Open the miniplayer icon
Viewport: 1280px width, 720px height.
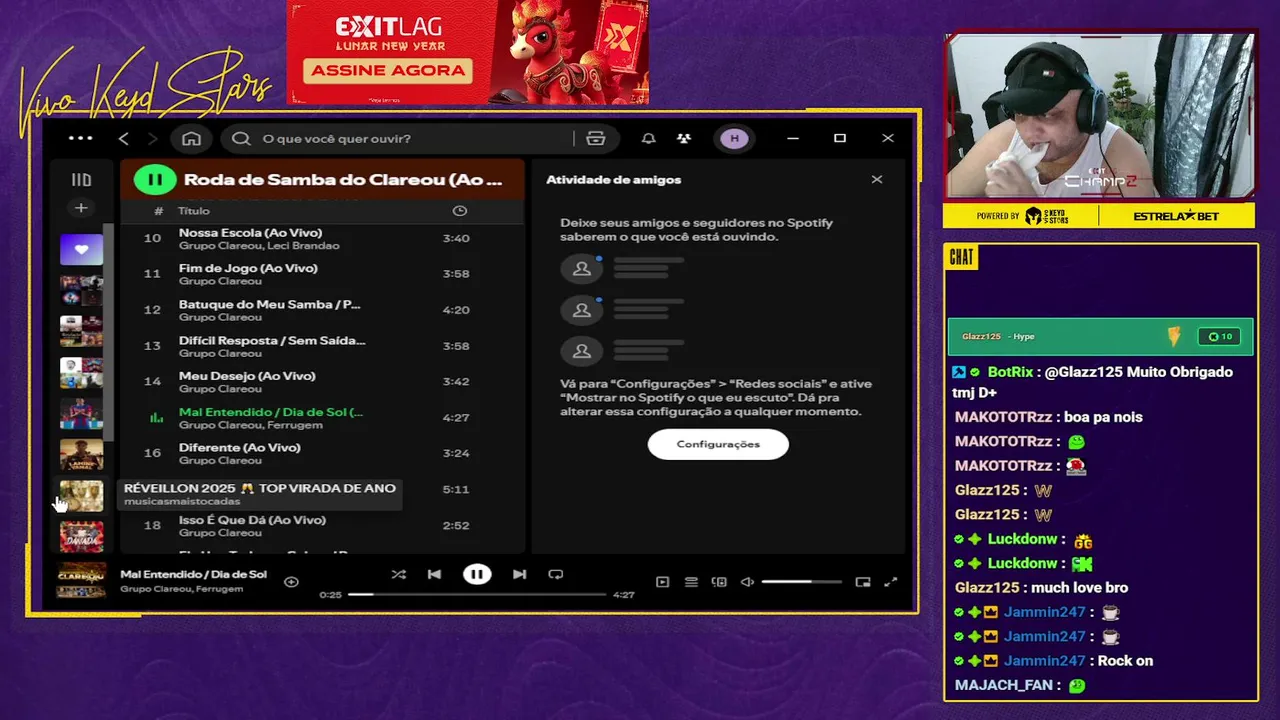(863, 582)
